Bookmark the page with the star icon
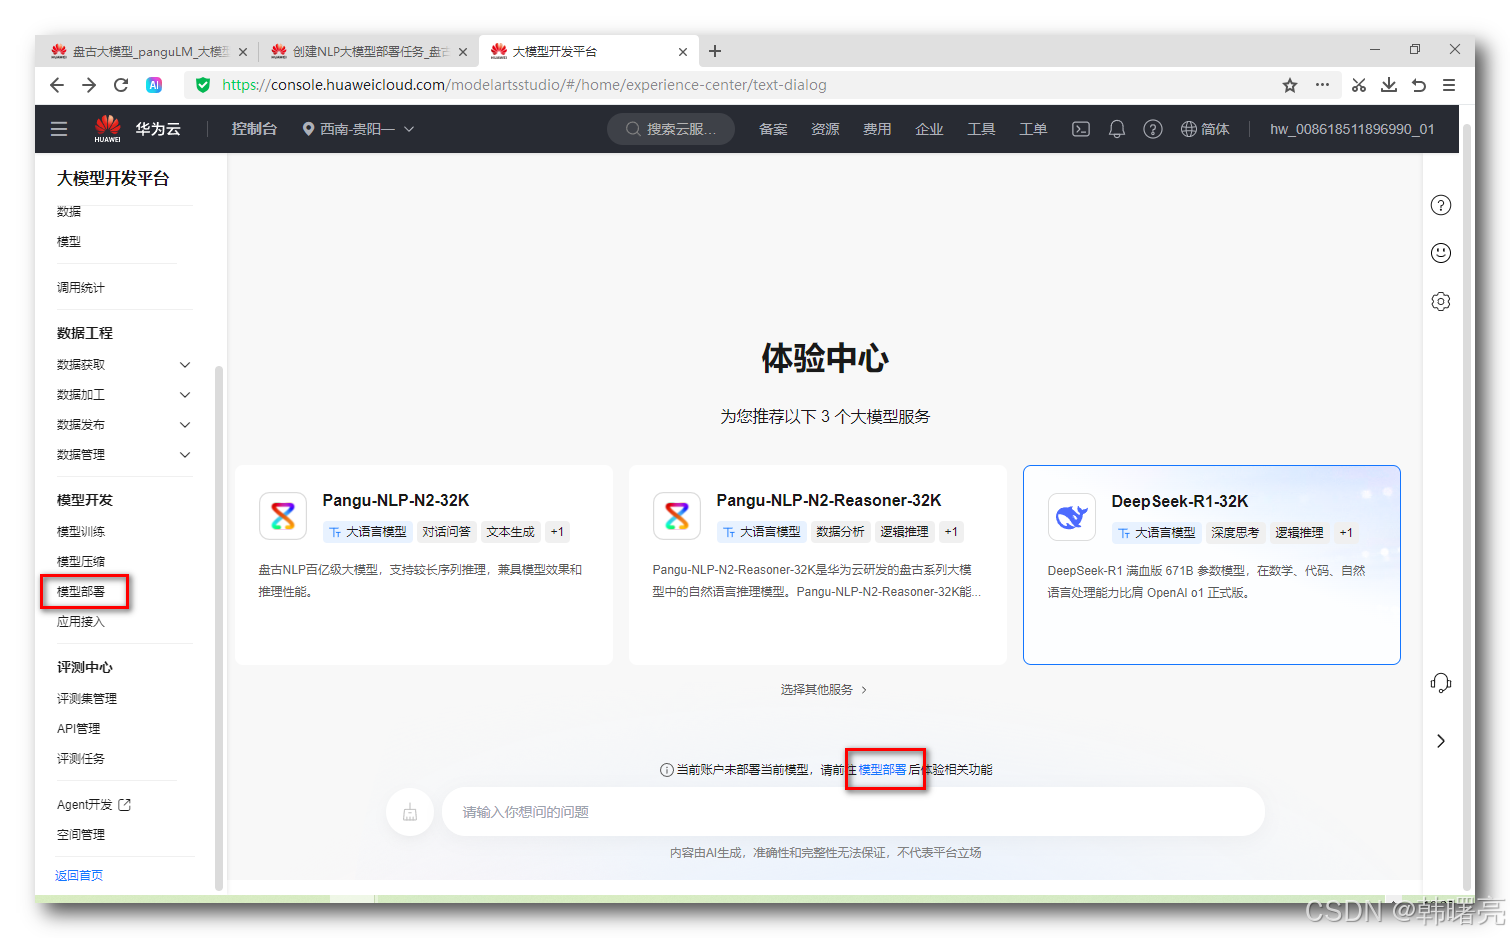This screenshot has height=938, width=1510. (1290, 85)
